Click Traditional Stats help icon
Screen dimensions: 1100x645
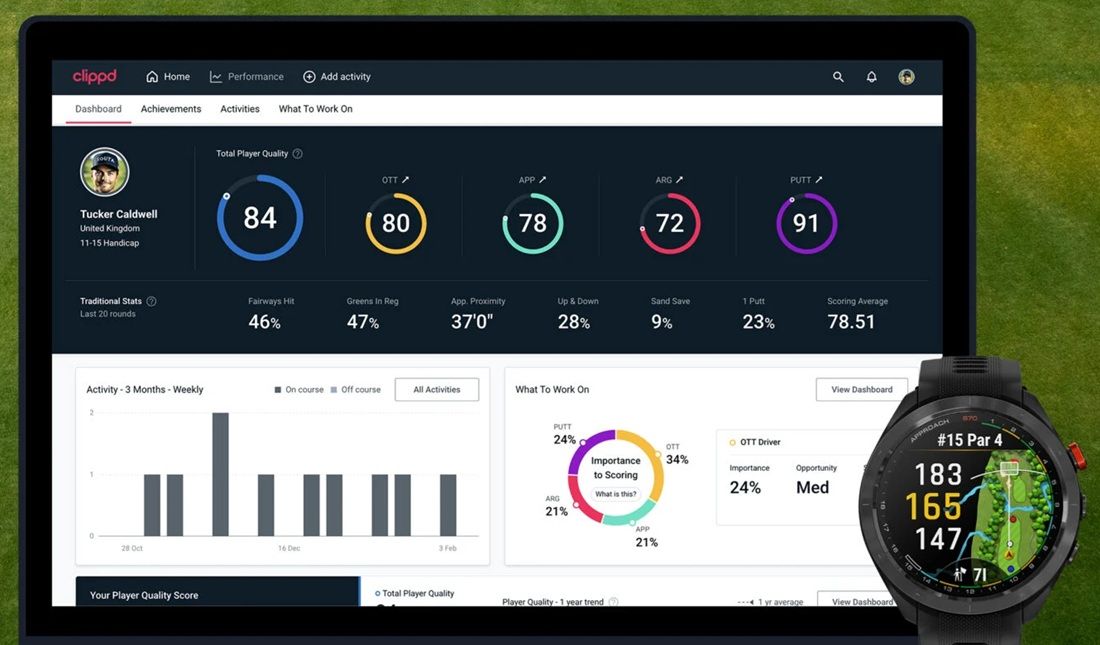pos(151,301)
